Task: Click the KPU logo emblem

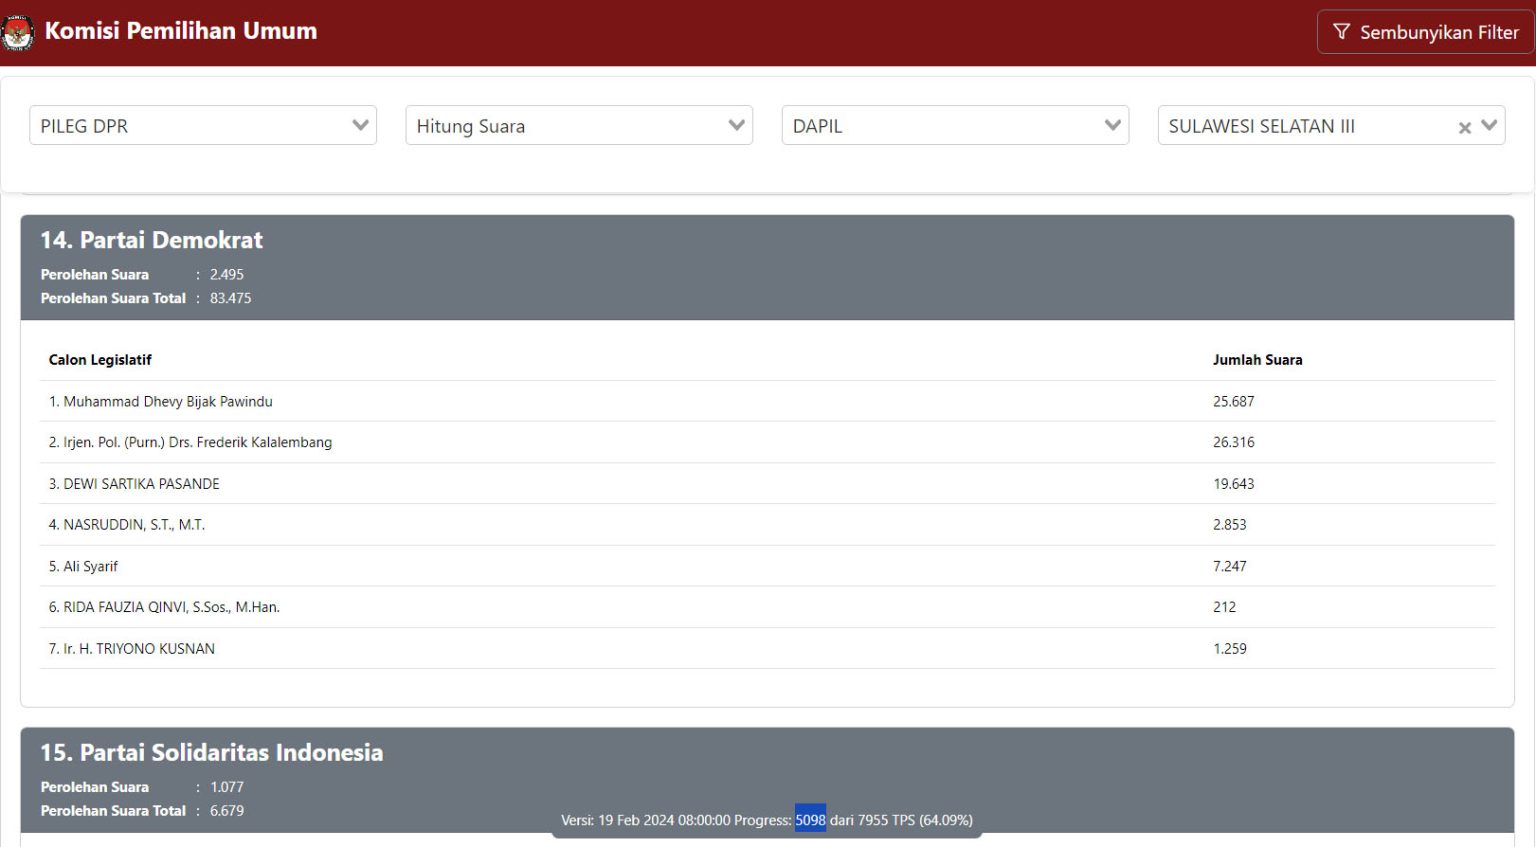Action: pyautogui.click(x=17, y=32)
